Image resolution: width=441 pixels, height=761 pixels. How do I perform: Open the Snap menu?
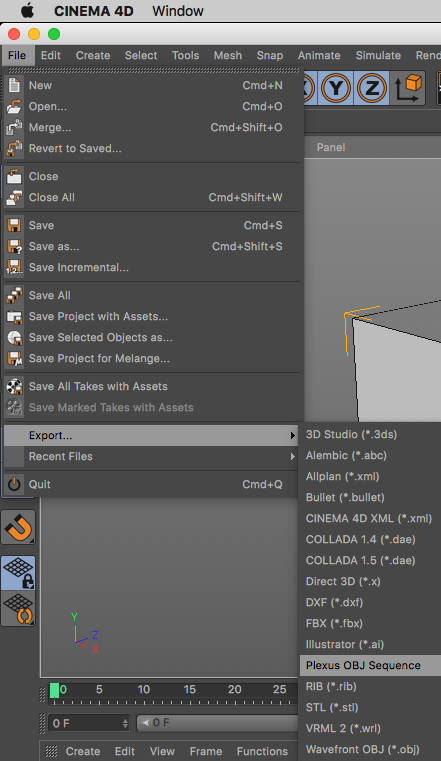click(x=270, y=55)
